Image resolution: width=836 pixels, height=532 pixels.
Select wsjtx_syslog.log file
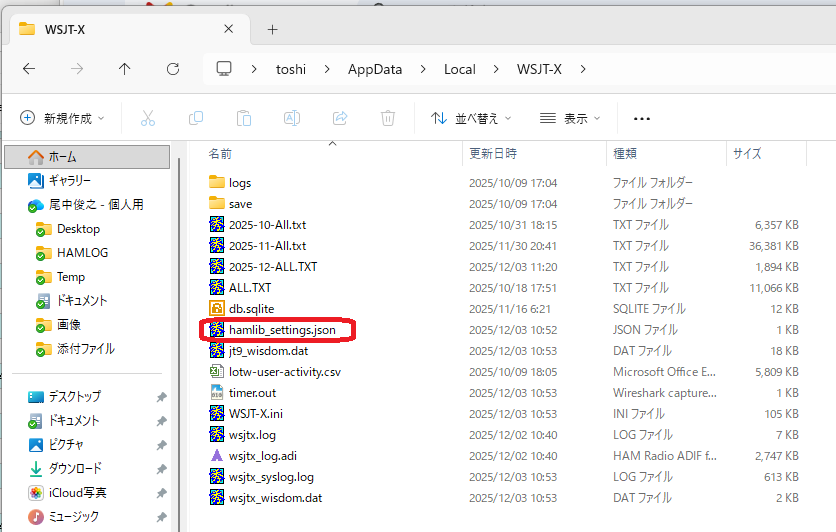271,477
